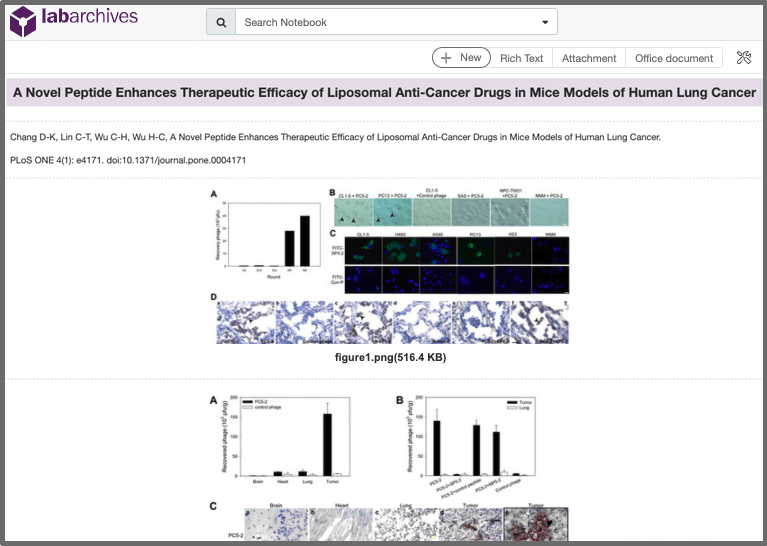The image size is (767, 546).
Task: Click the LabArchives logo
Action: tap(74, 21)
